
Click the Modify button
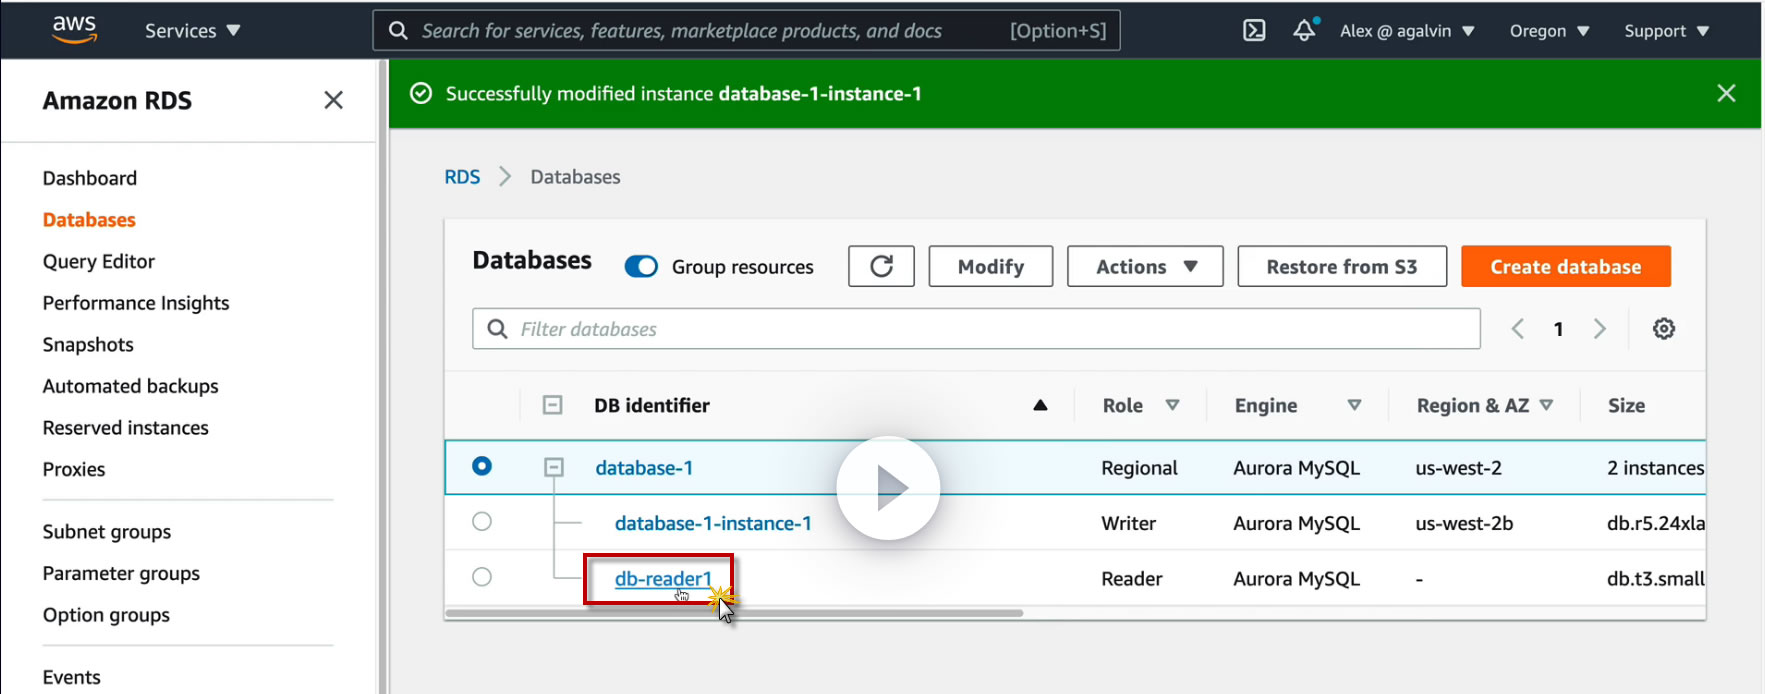click(990, 266)
